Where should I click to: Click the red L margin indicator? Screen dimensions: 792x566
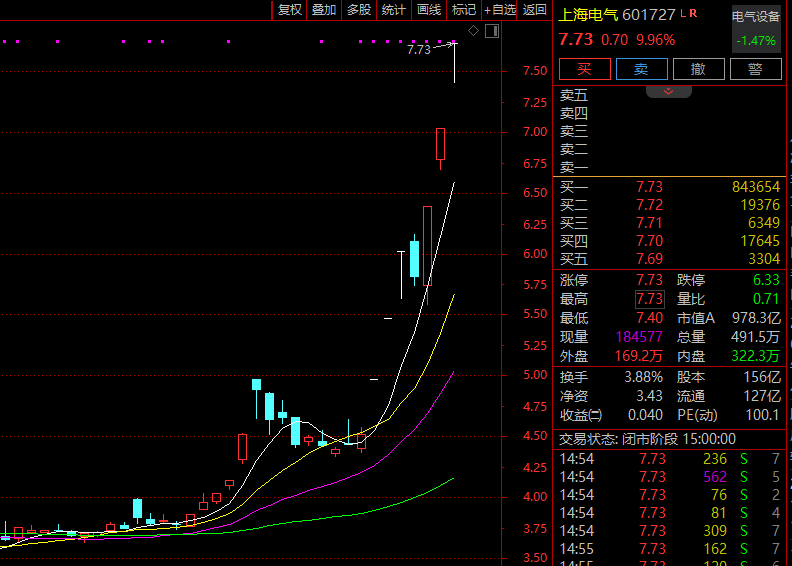point(683,14)
